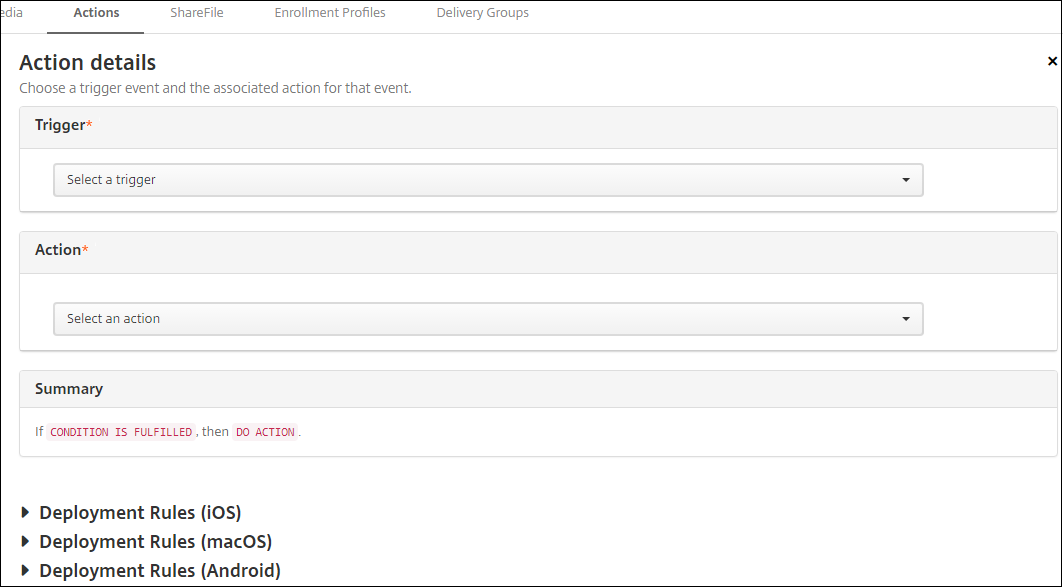Screen dimensions: 1063x588
Task: Expand Deployment Rules (macOS) triangle
Action: 26,542
